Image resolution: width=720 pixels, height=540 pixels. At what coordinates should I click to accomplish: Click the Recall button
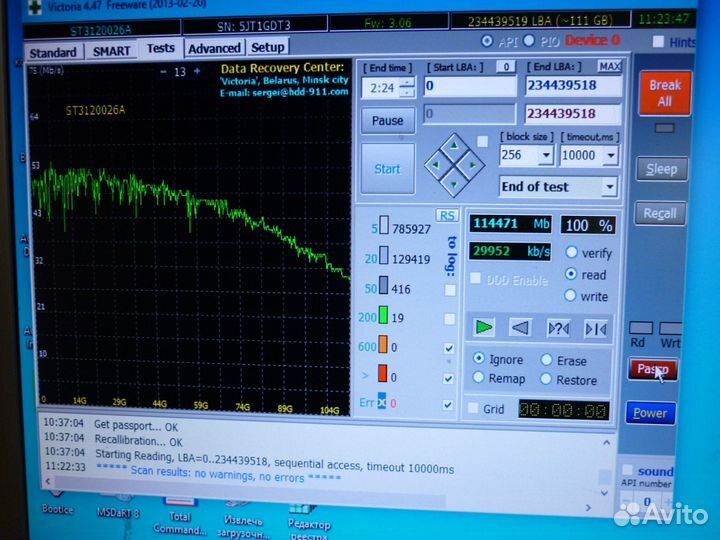[x=660, y=214]
